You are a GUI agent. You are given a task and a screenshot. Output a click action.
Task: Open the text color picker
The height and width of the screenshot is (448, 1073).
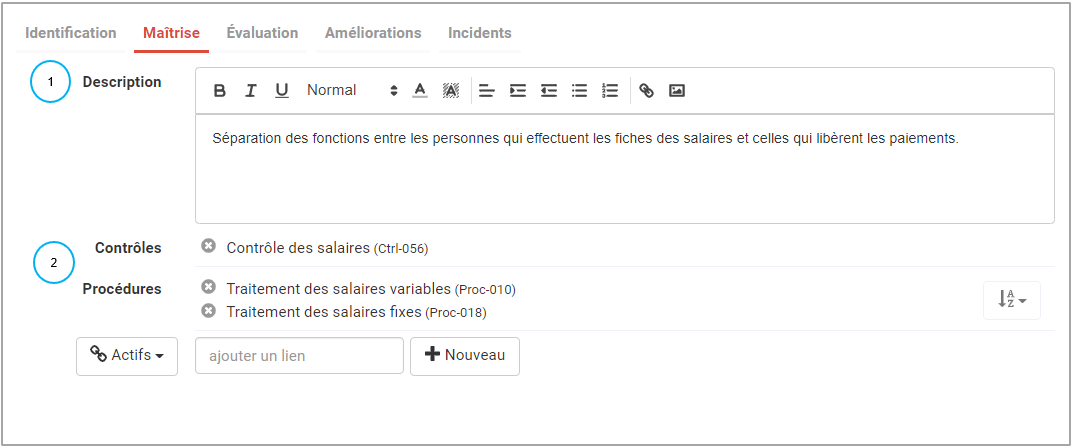tap(420, 91)
